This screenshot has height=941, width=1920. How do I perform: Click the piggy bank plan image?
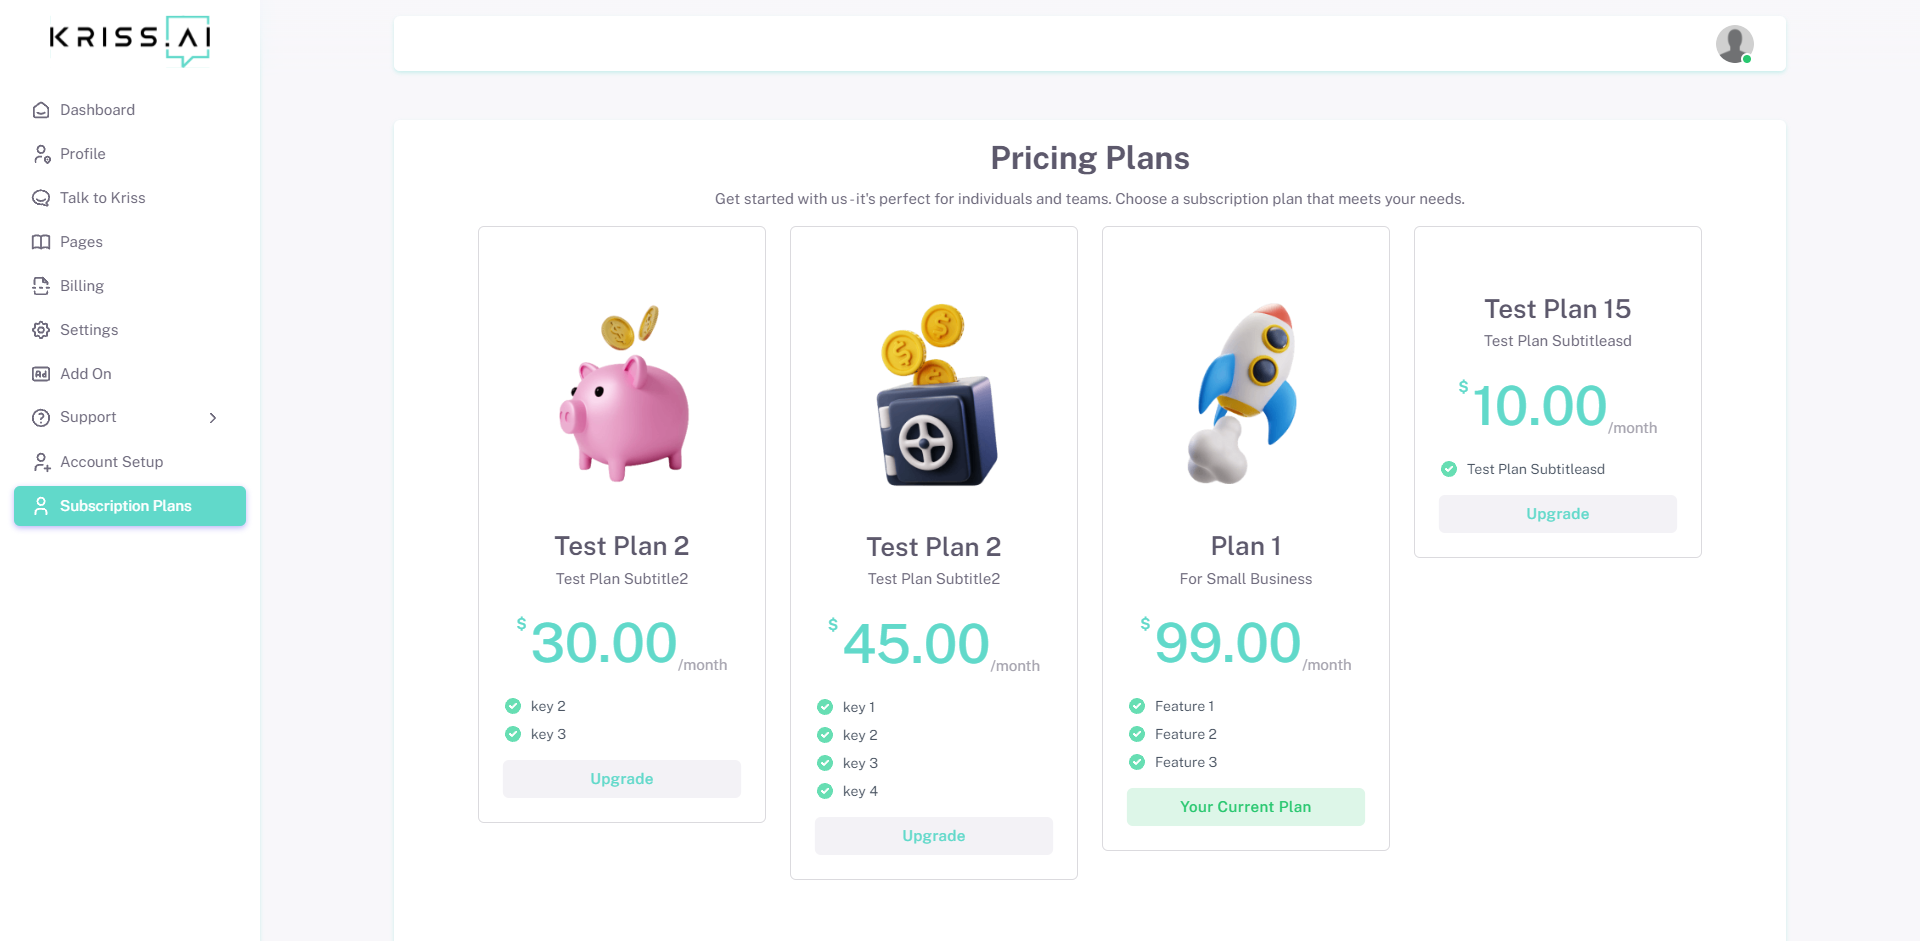click(x=624, y=393)
